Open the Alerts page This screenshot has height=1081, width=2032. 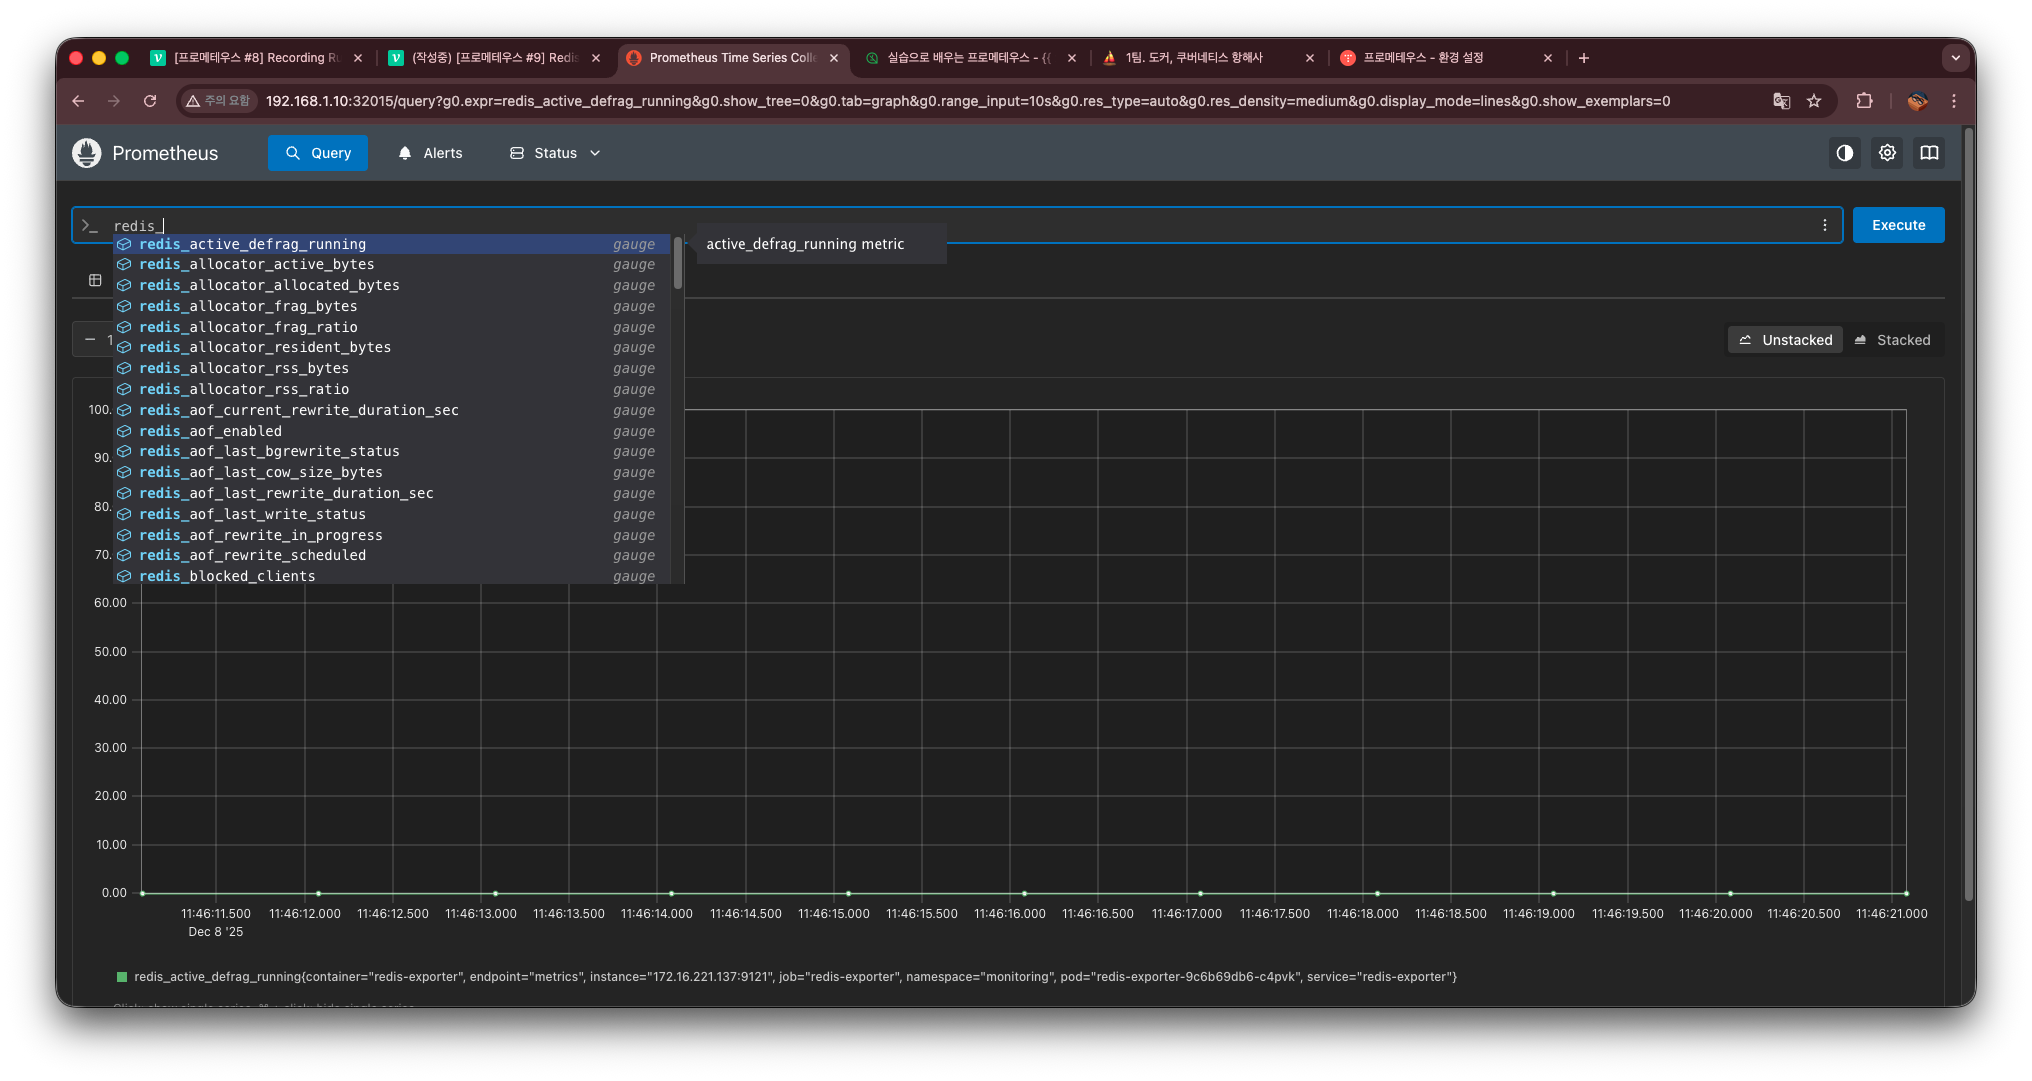coord(430,153)
